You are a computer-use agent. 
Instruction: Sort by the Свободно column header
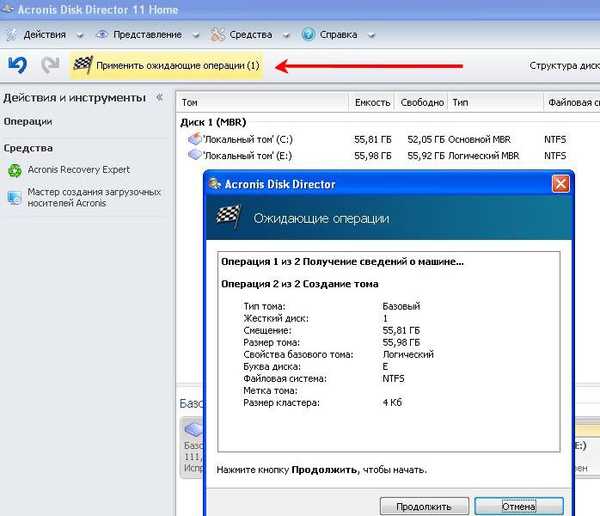click(x=422, y=103)
